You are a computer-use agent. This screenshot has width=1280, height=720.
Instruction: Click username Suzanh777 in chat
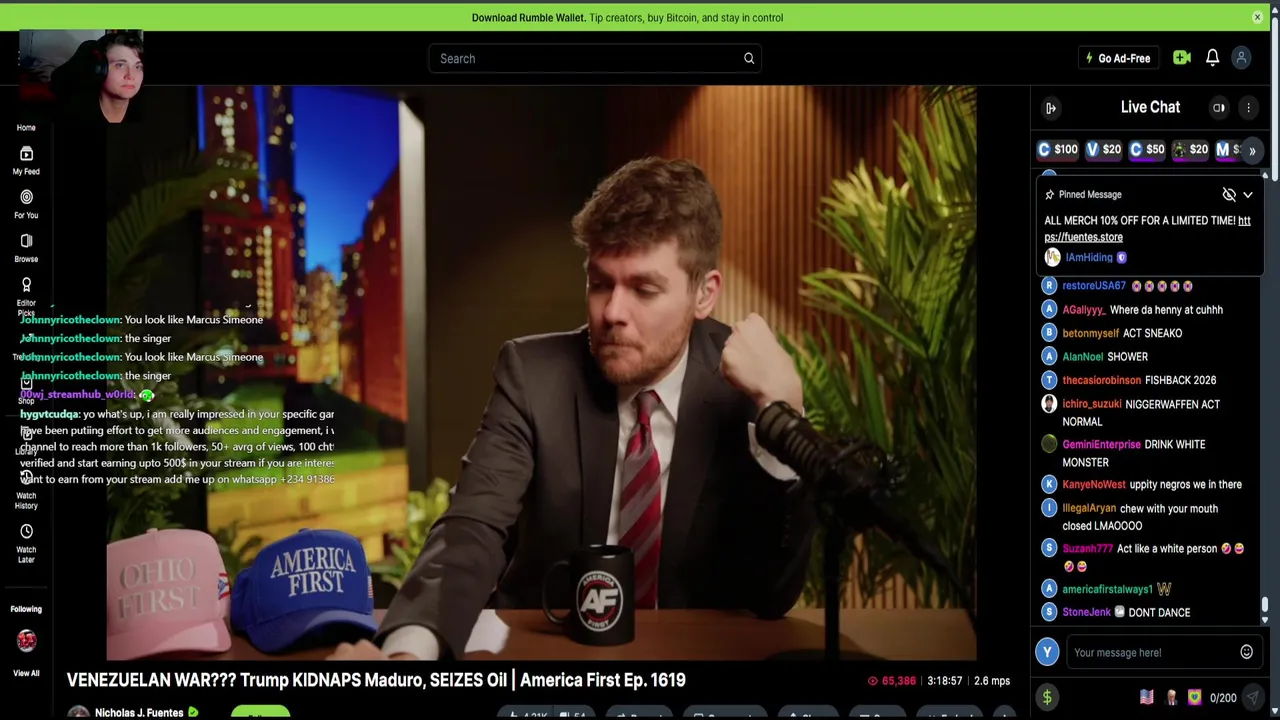point(1087,549)
